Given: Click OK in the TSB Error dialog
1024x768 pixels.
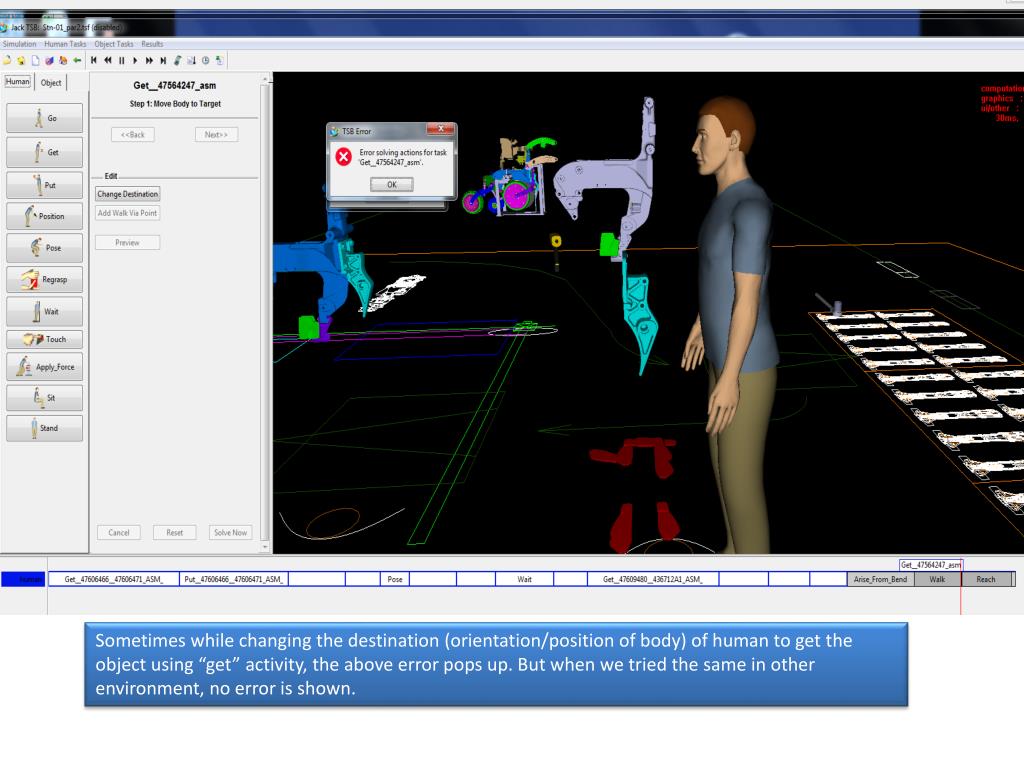Looking at the screenshot, I should pyautogui.click(x=391, y=184).
